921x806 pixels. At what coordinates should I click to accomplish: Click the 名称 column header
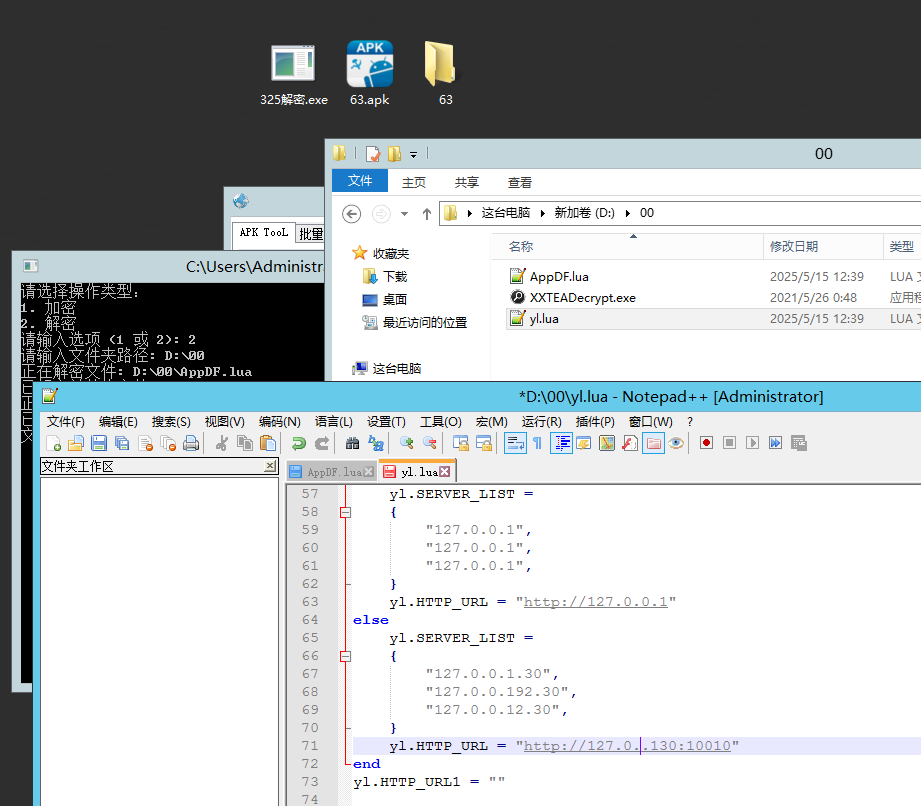pos(521,246)
